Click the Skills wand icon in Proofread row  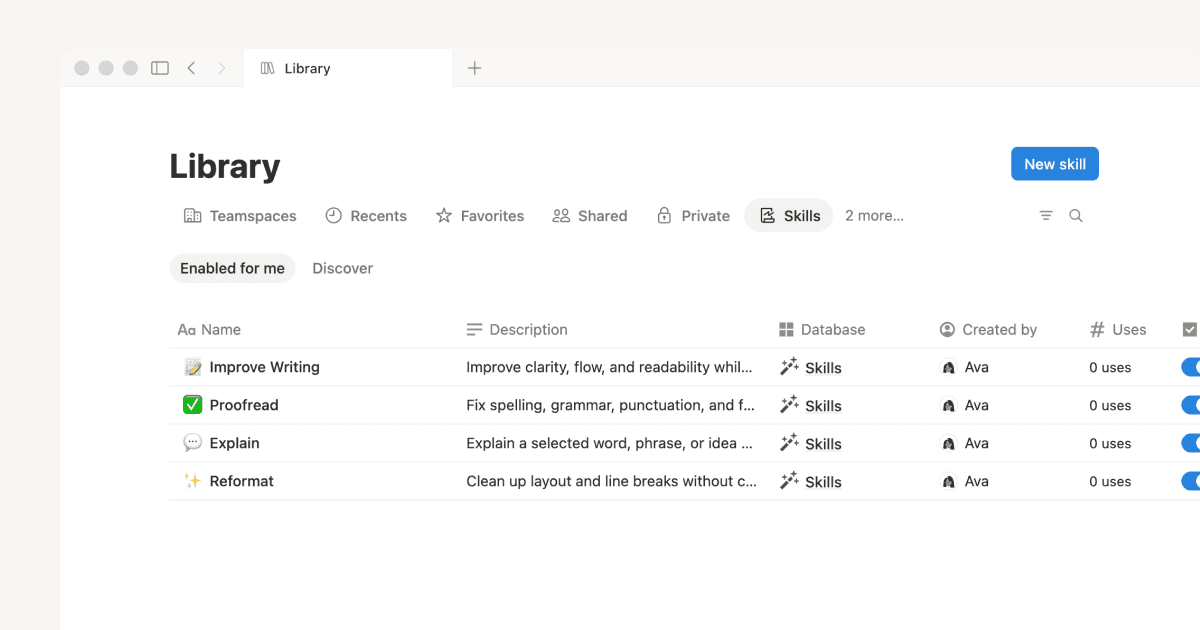click(x=789, y=405)
